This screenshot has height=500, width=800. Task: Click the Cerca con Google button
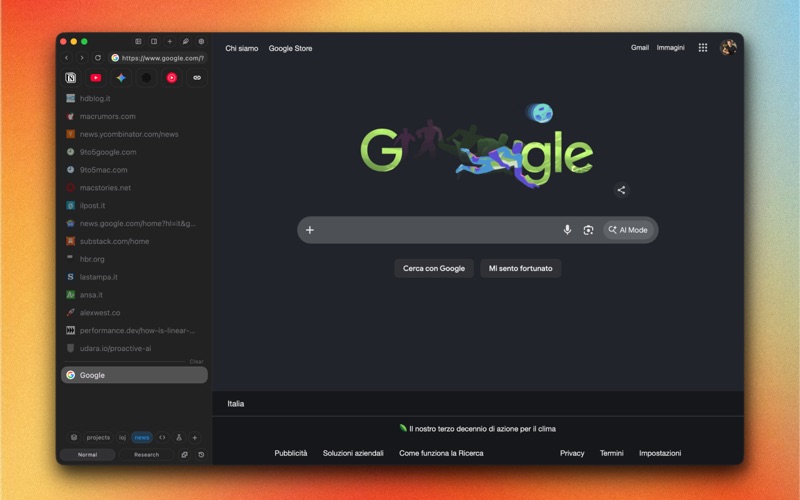pos(434,268)
